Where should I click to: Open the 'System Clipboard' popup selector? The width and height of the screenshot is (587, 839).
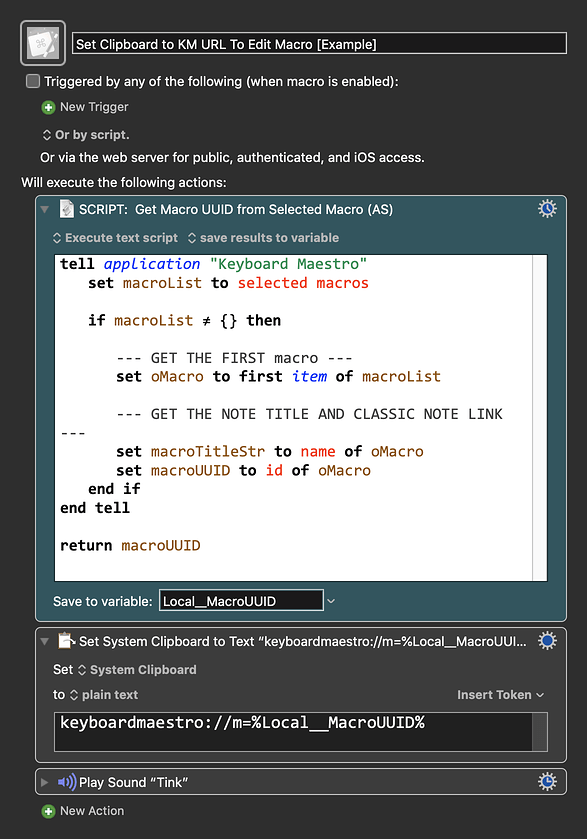coord(137,670)
